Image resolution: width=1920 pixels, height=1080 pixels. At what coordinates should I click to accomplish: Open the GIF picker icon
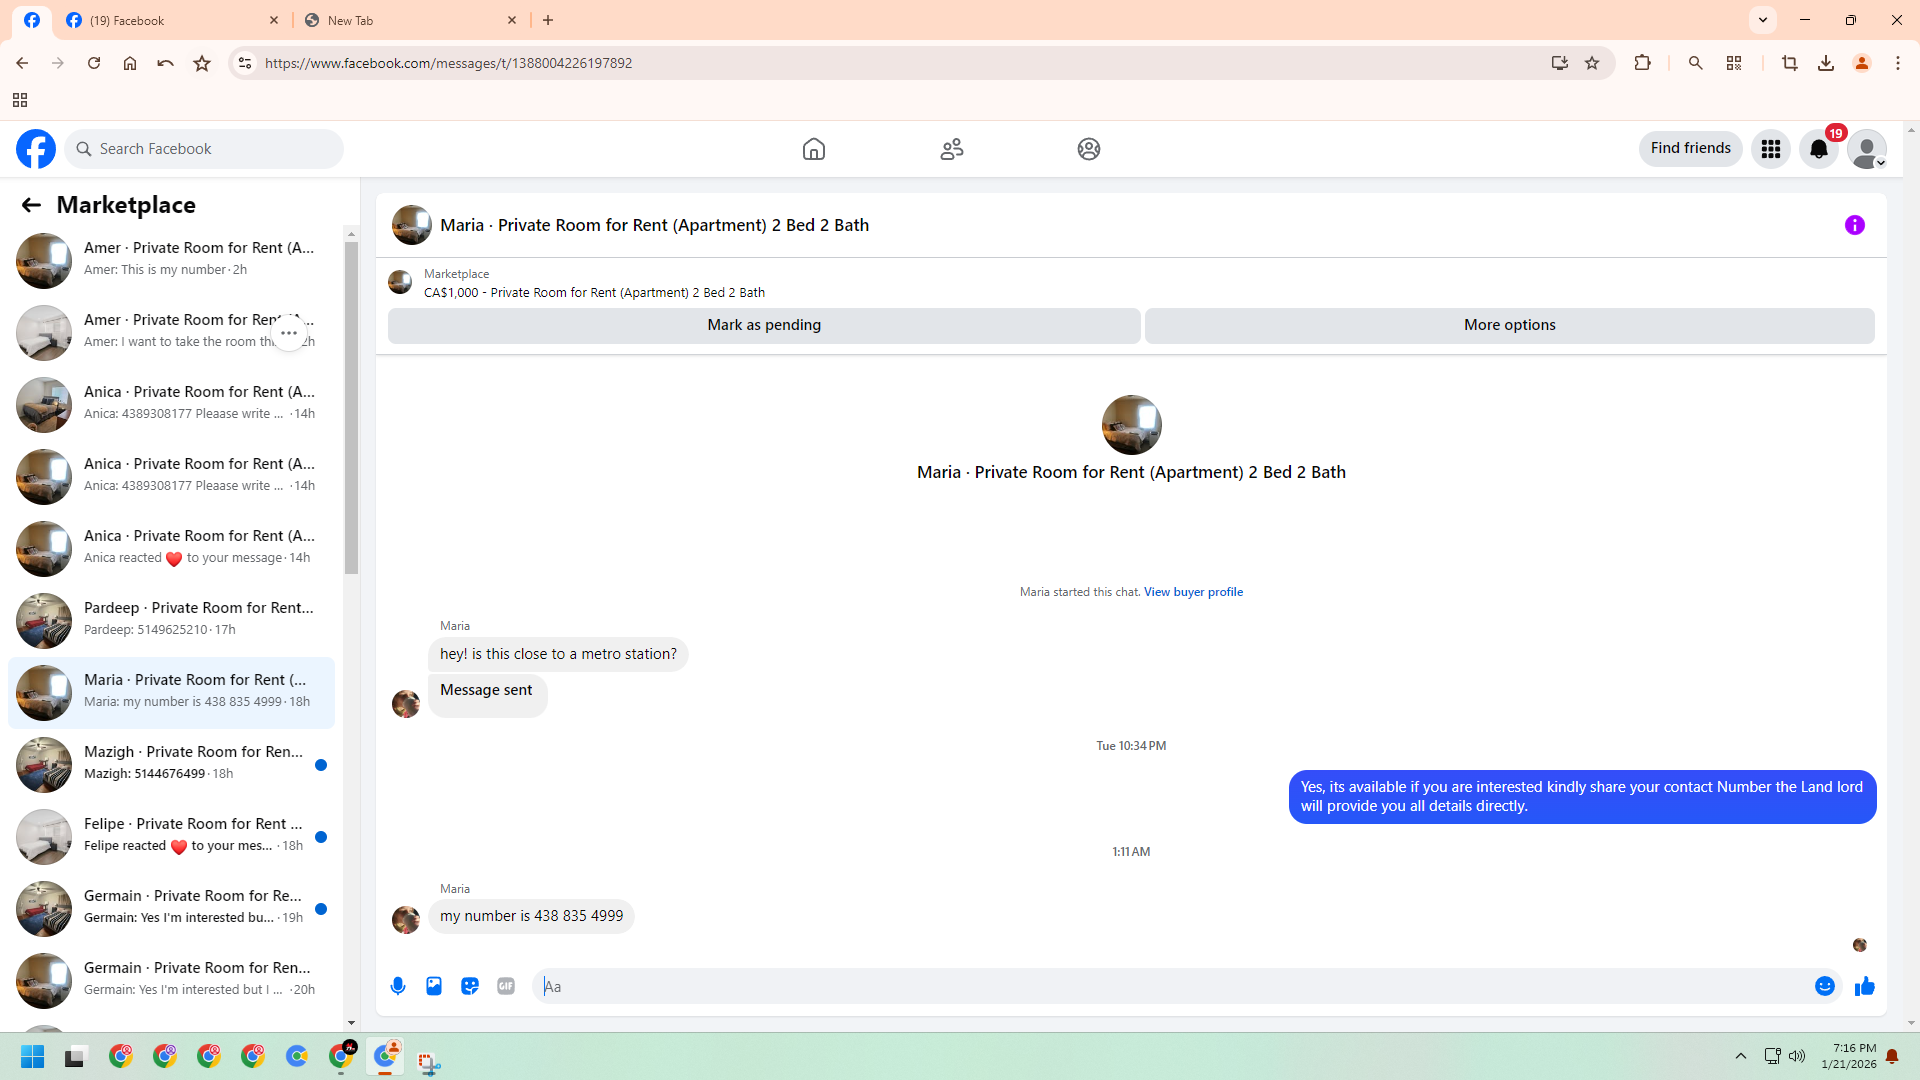tap(506, 986)
